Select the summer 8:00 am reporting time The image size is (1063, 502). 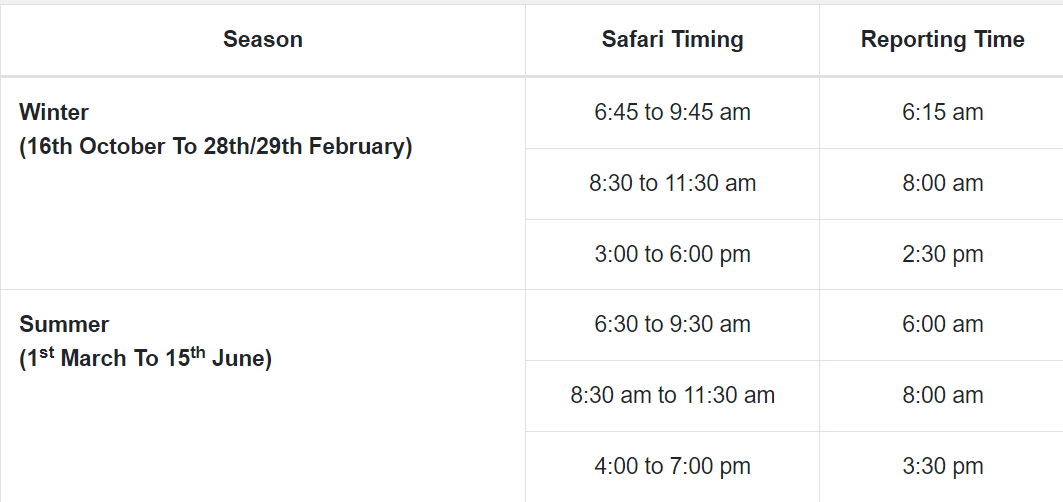[x=942, y=395]
